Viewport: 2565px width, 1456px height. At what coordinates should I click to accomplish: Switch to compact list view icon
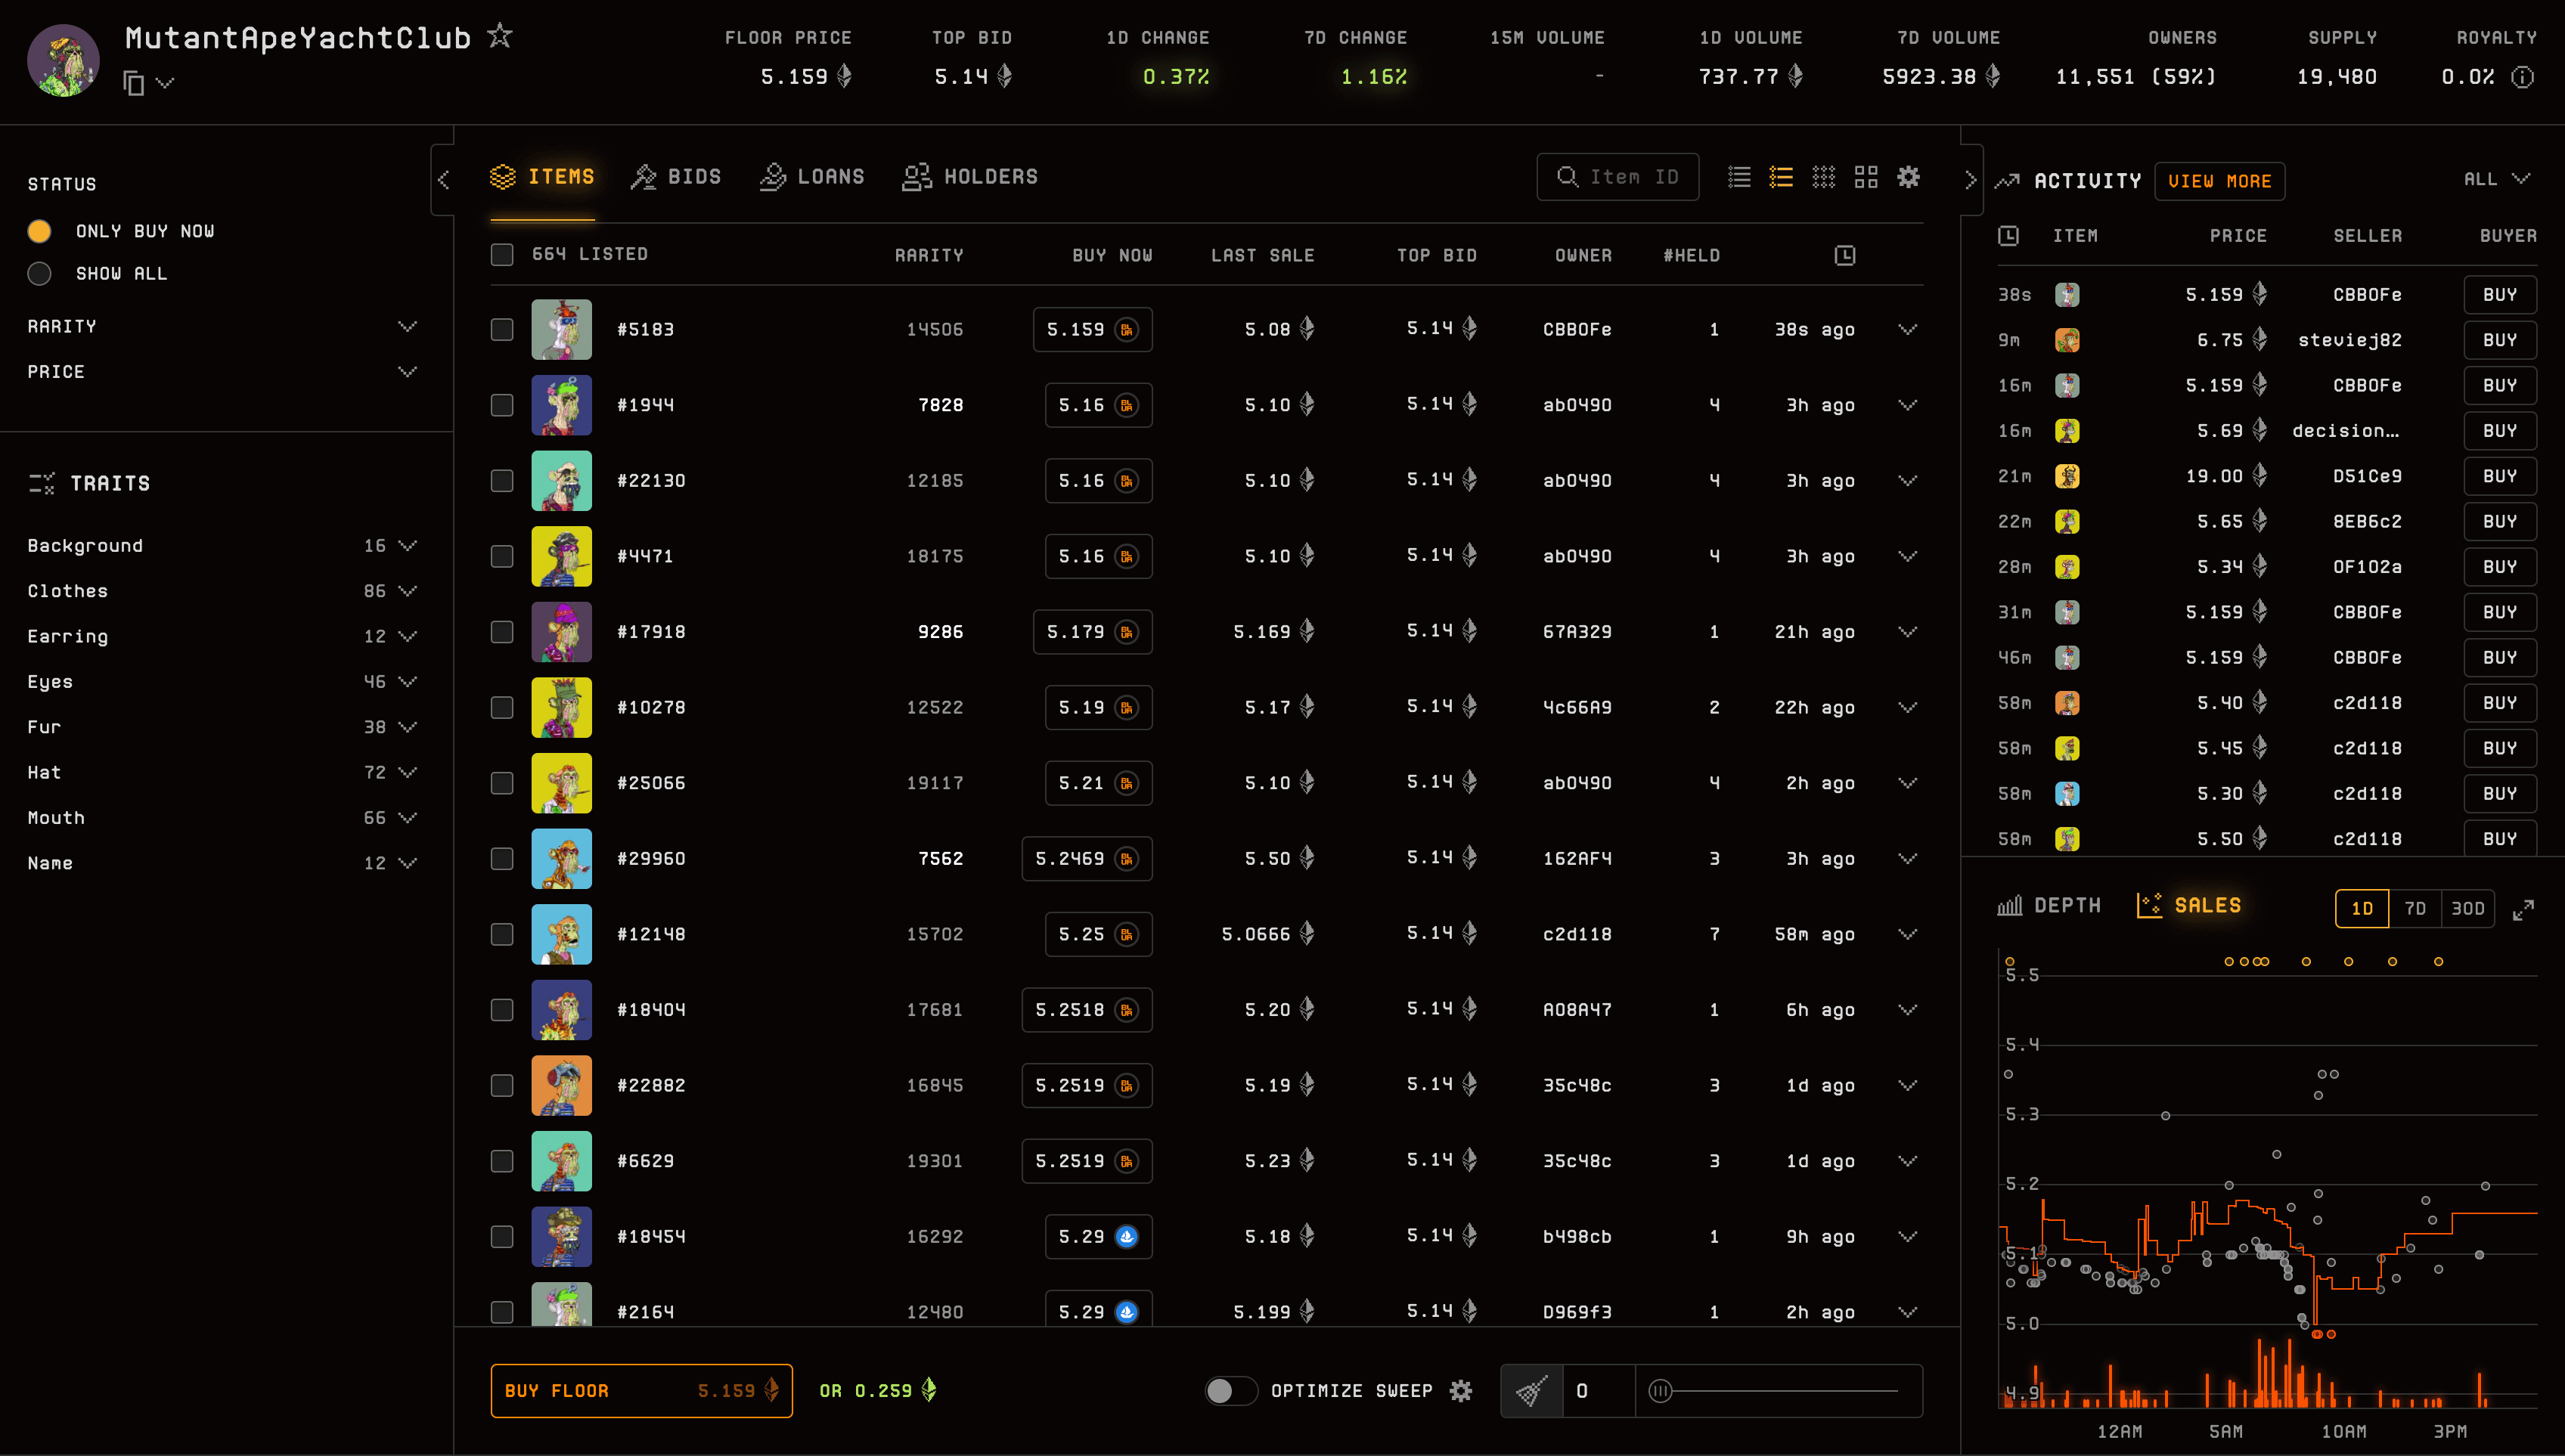[x=1739, y=177]
